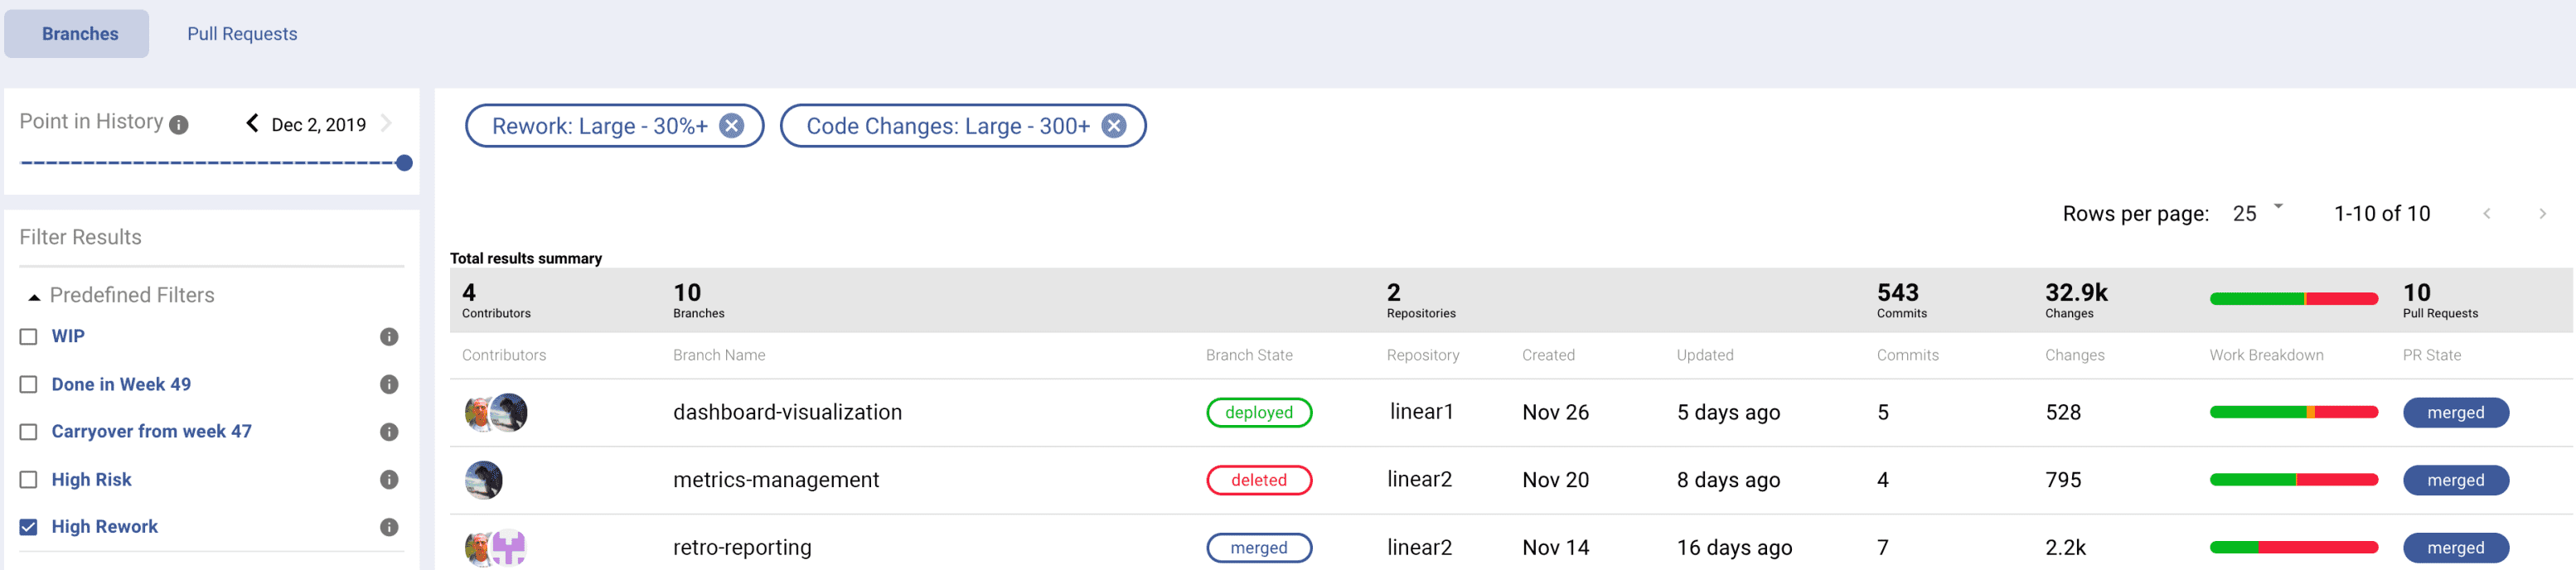2576x570 pixels.
Task: Click the 543 Commits summary
Action: [x=1901, y=300]
